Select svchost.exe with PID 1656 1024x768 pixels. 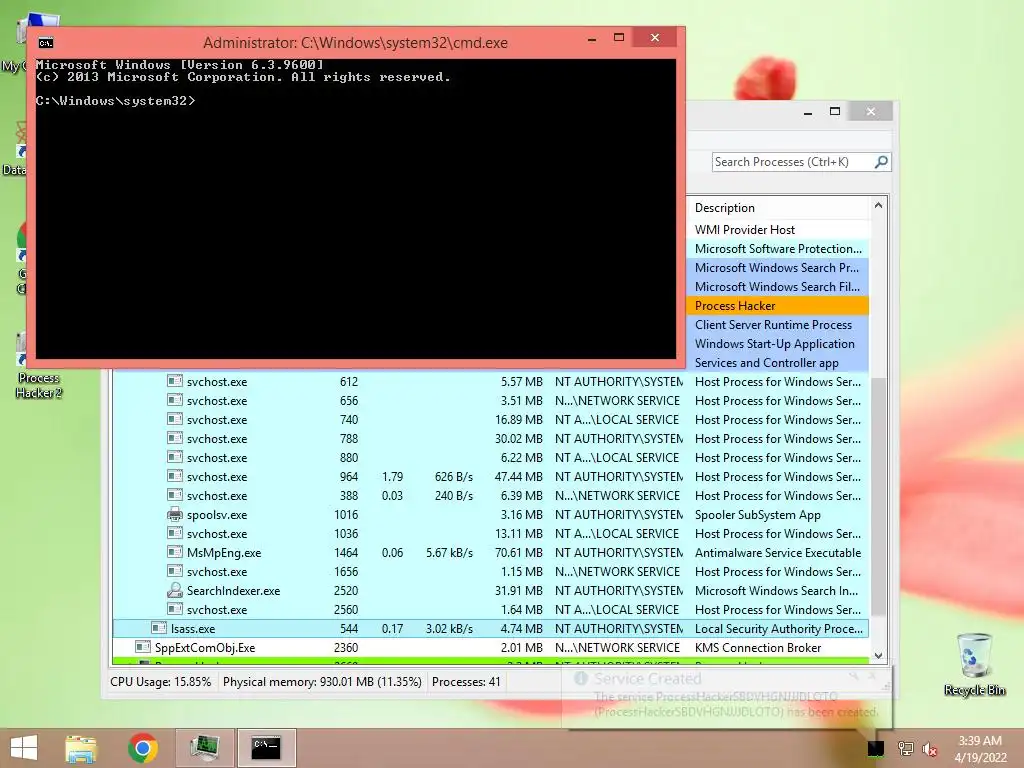coord(490,571)
